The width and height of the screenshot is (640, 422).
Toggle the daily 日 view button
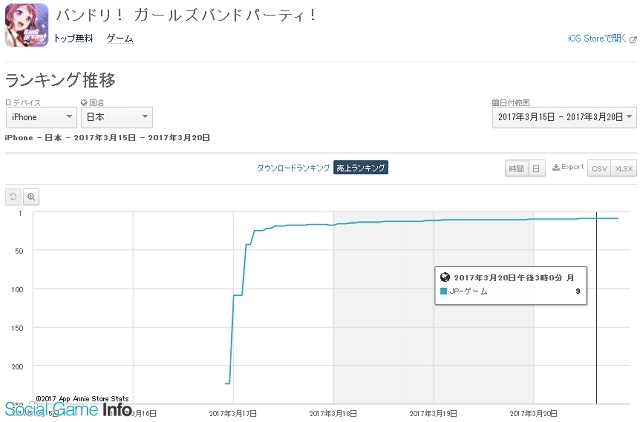(536, 168)
